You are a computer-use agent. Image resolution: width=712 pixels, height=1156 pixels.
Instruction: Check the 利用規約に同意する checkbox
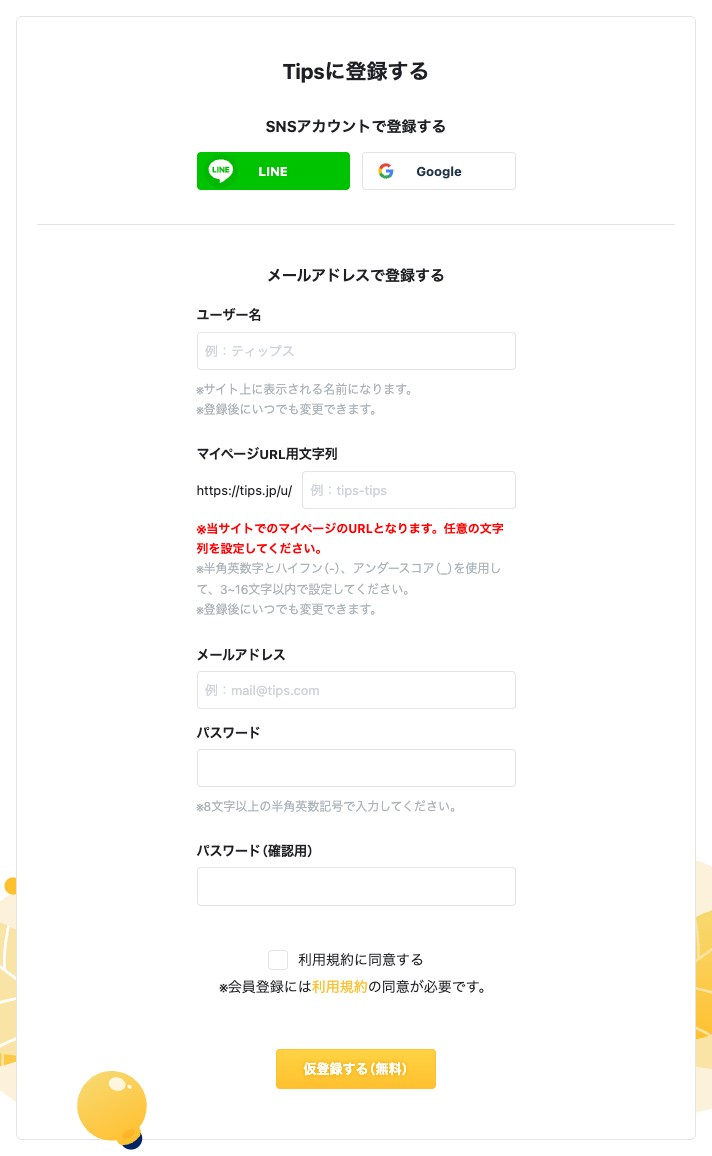278,959
